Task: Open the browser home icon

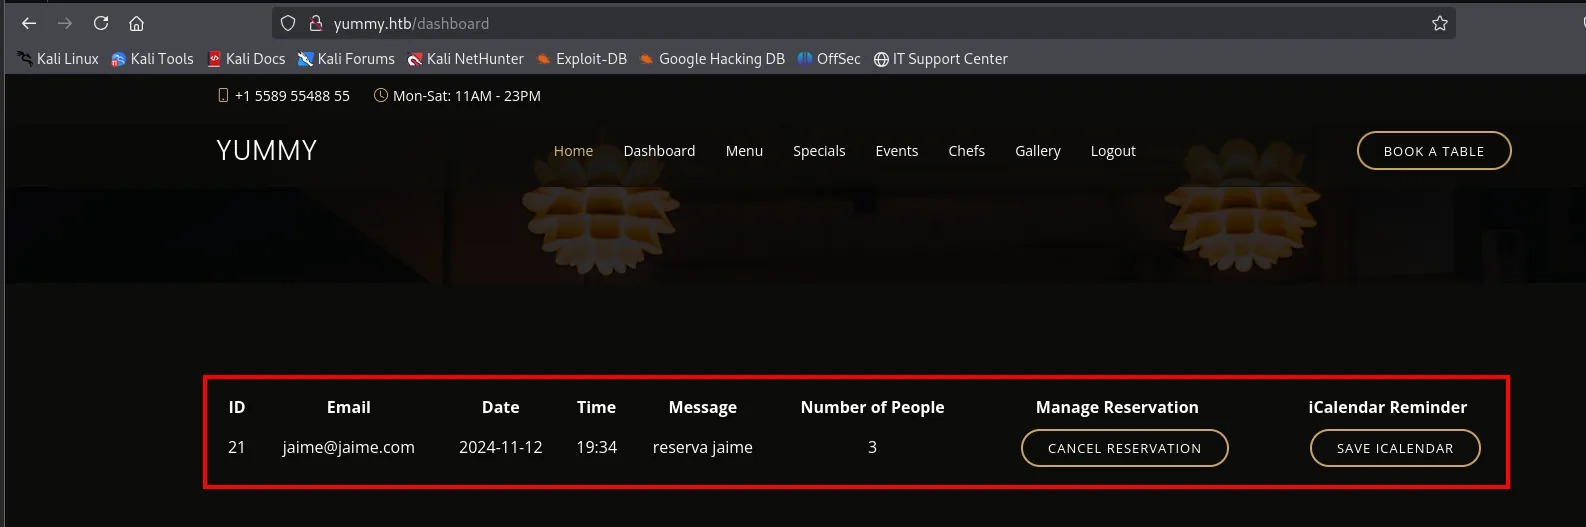Action: pyautogui.click(x=137, y=23)
